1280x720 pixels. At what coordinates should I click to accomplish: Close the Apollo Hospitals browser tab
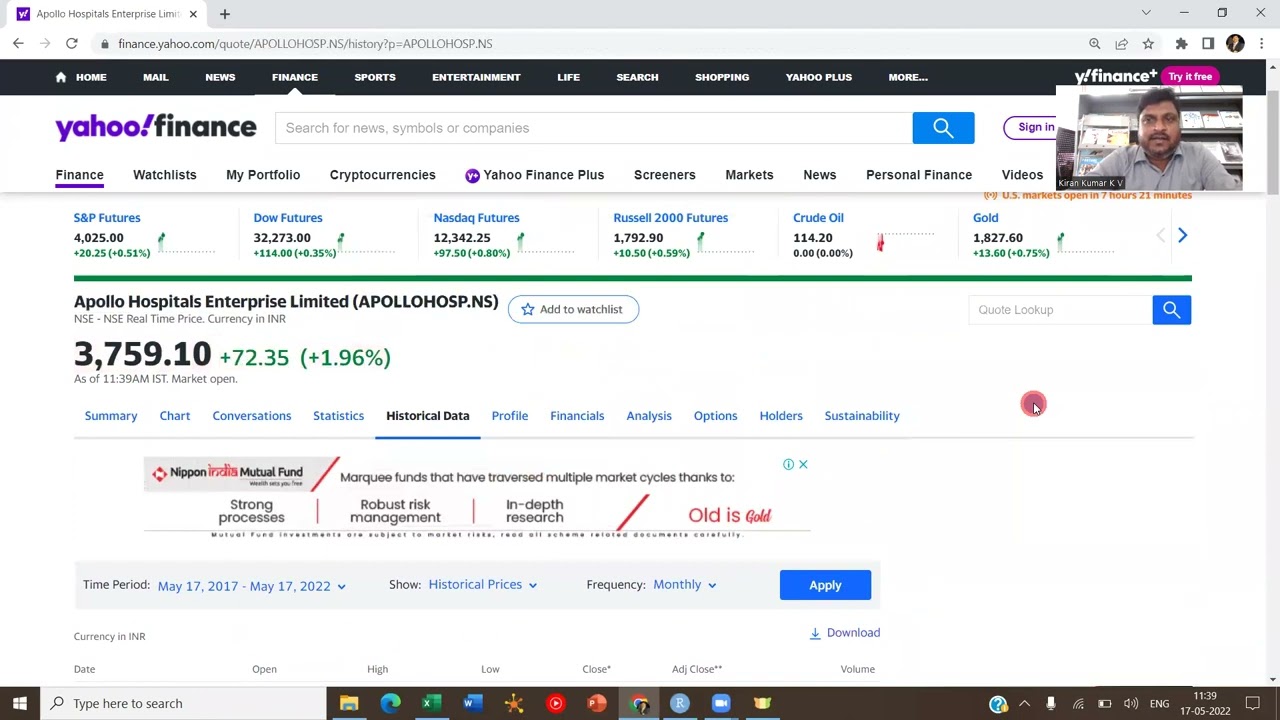(x=193, y=14)
